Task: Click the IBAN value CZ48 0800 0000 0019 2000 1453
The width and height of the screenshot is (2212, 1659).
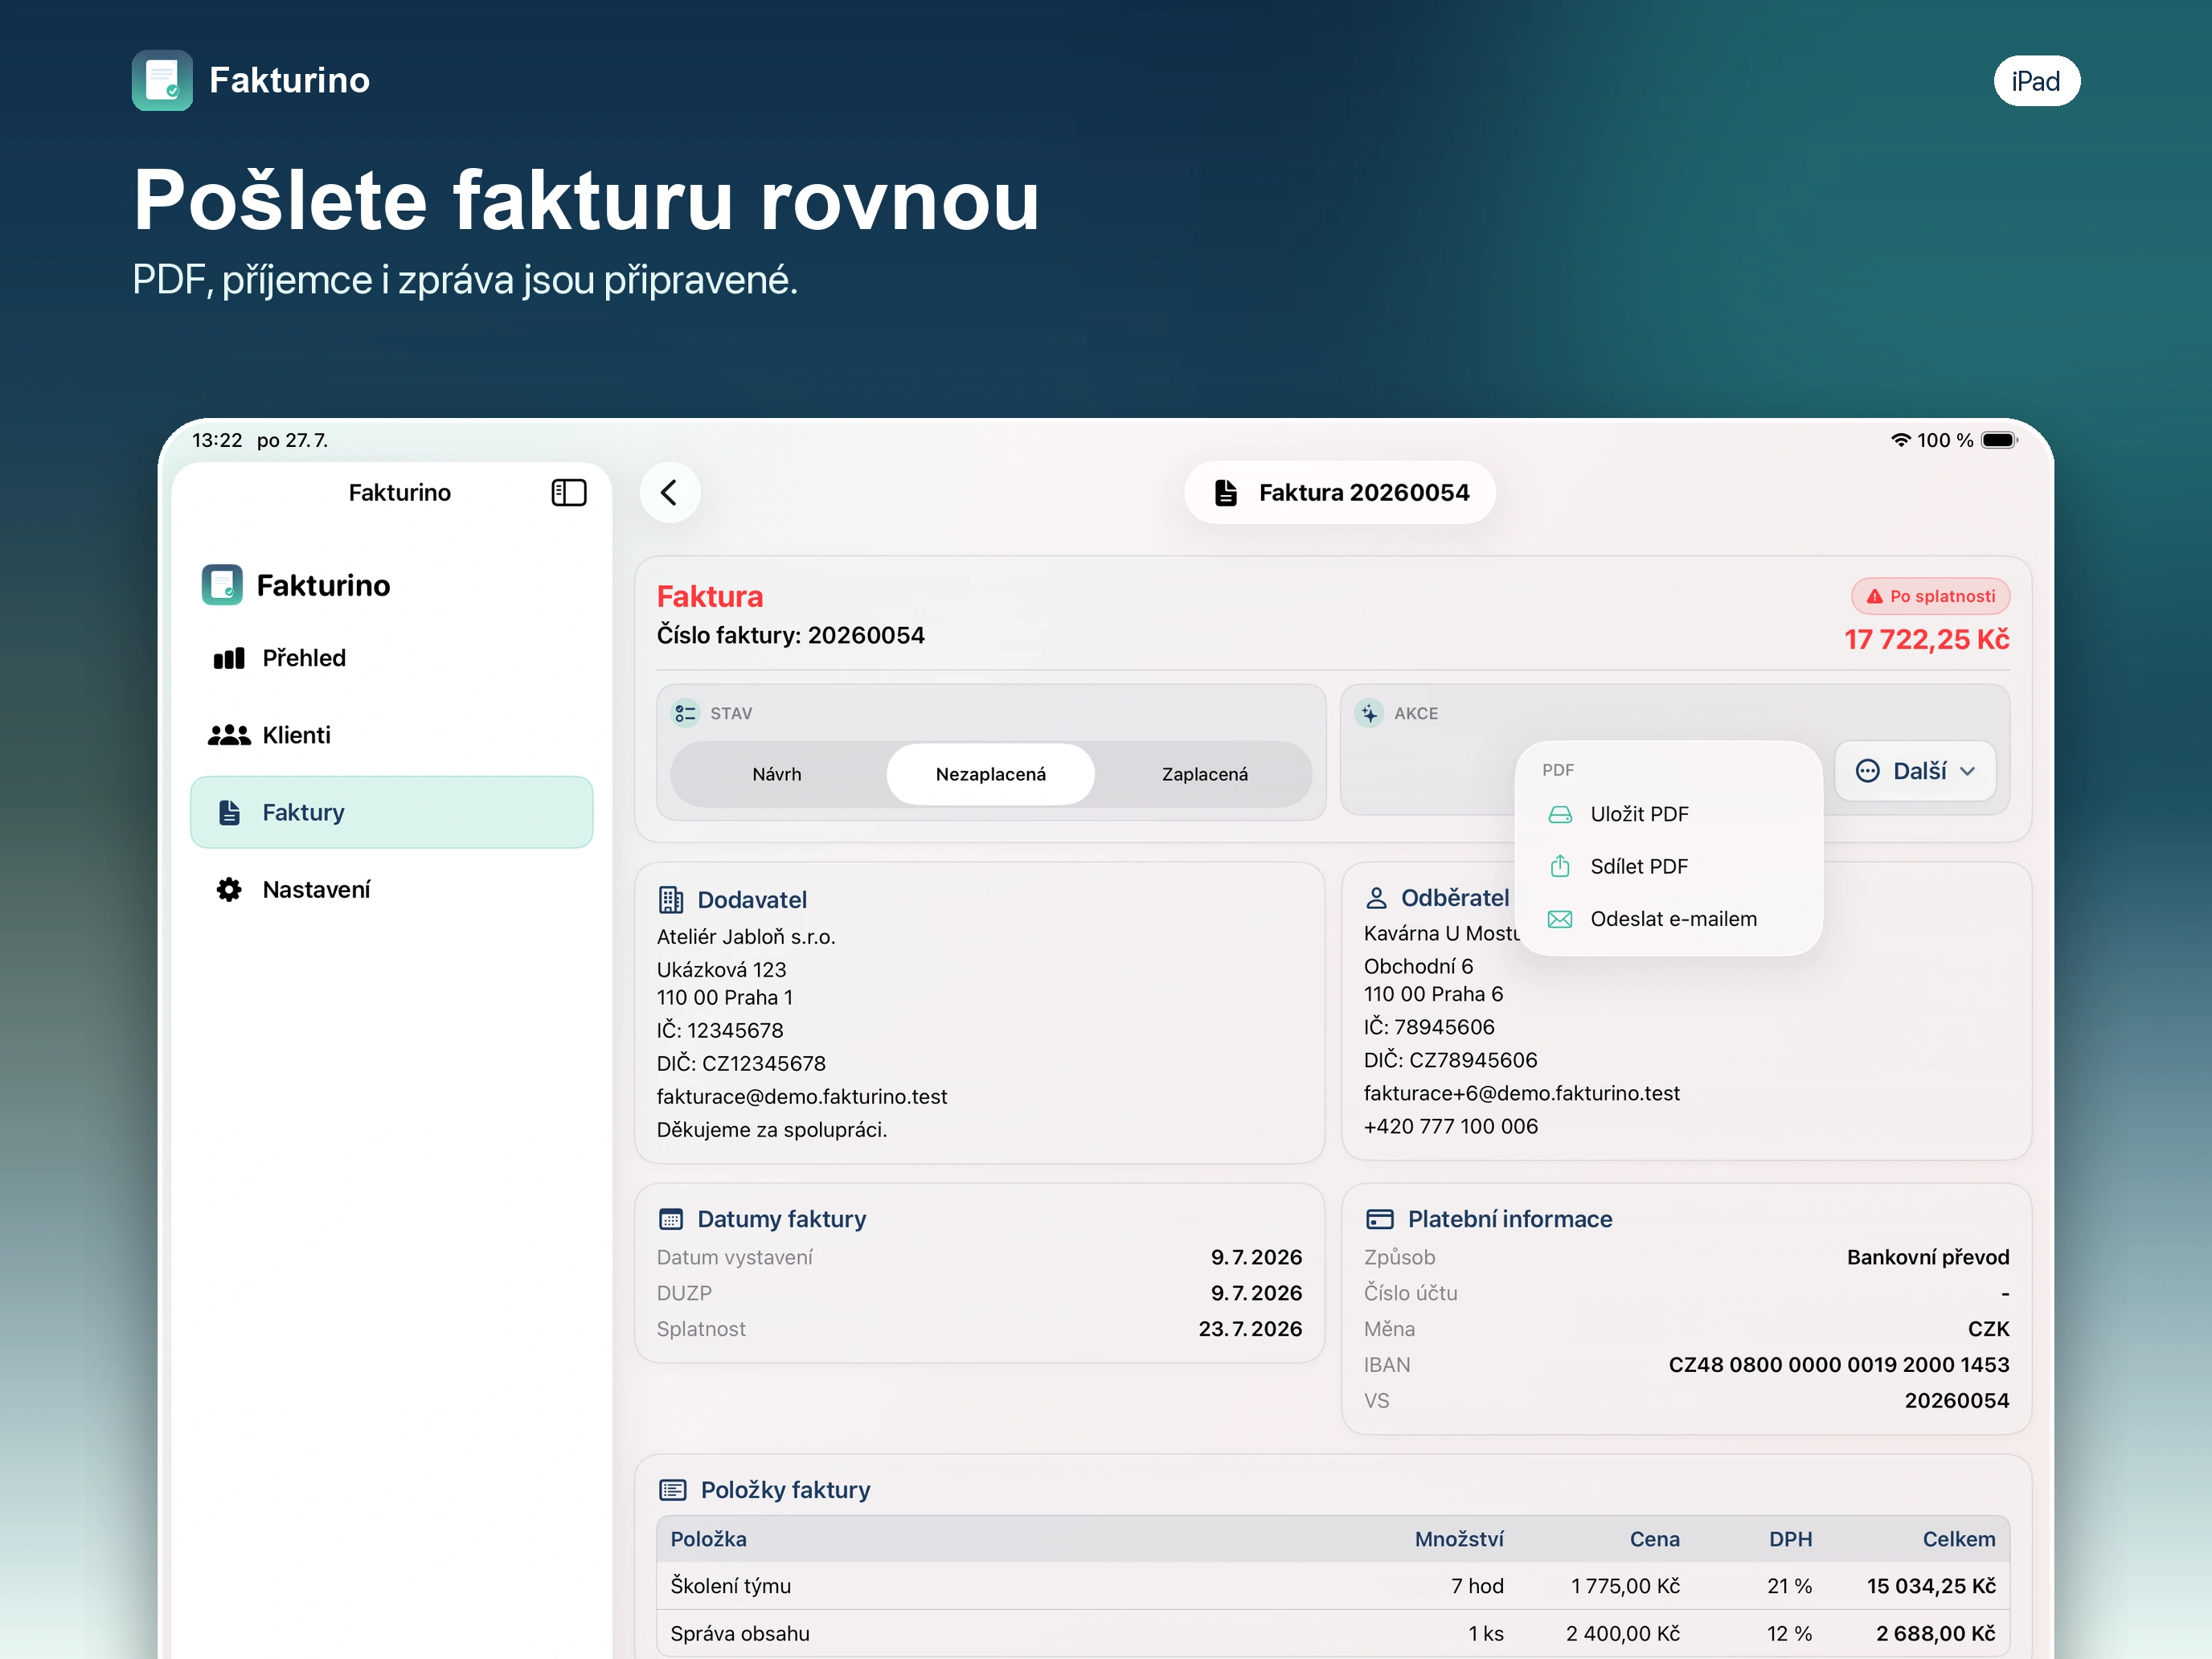Action: pos(1838,1365)
